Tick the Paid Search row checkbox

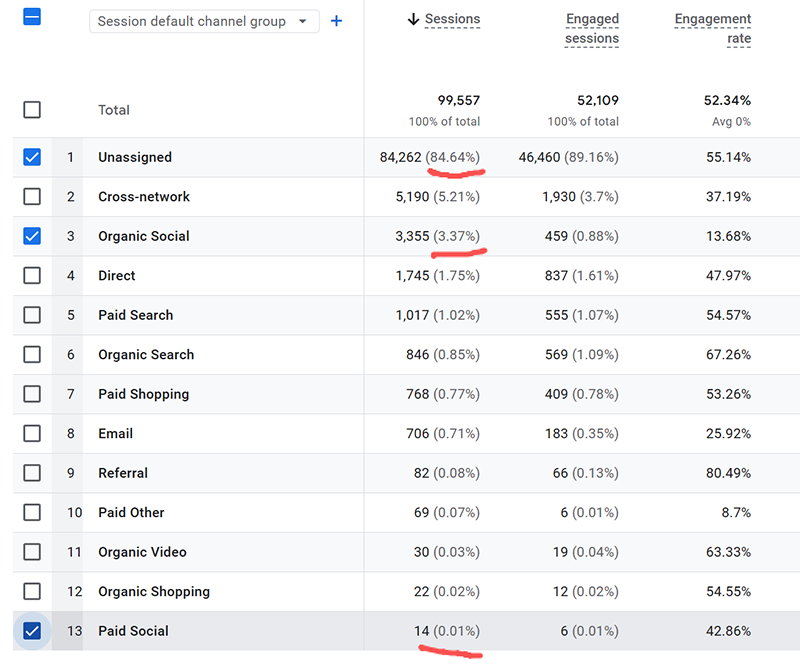[x=32, y=315]
